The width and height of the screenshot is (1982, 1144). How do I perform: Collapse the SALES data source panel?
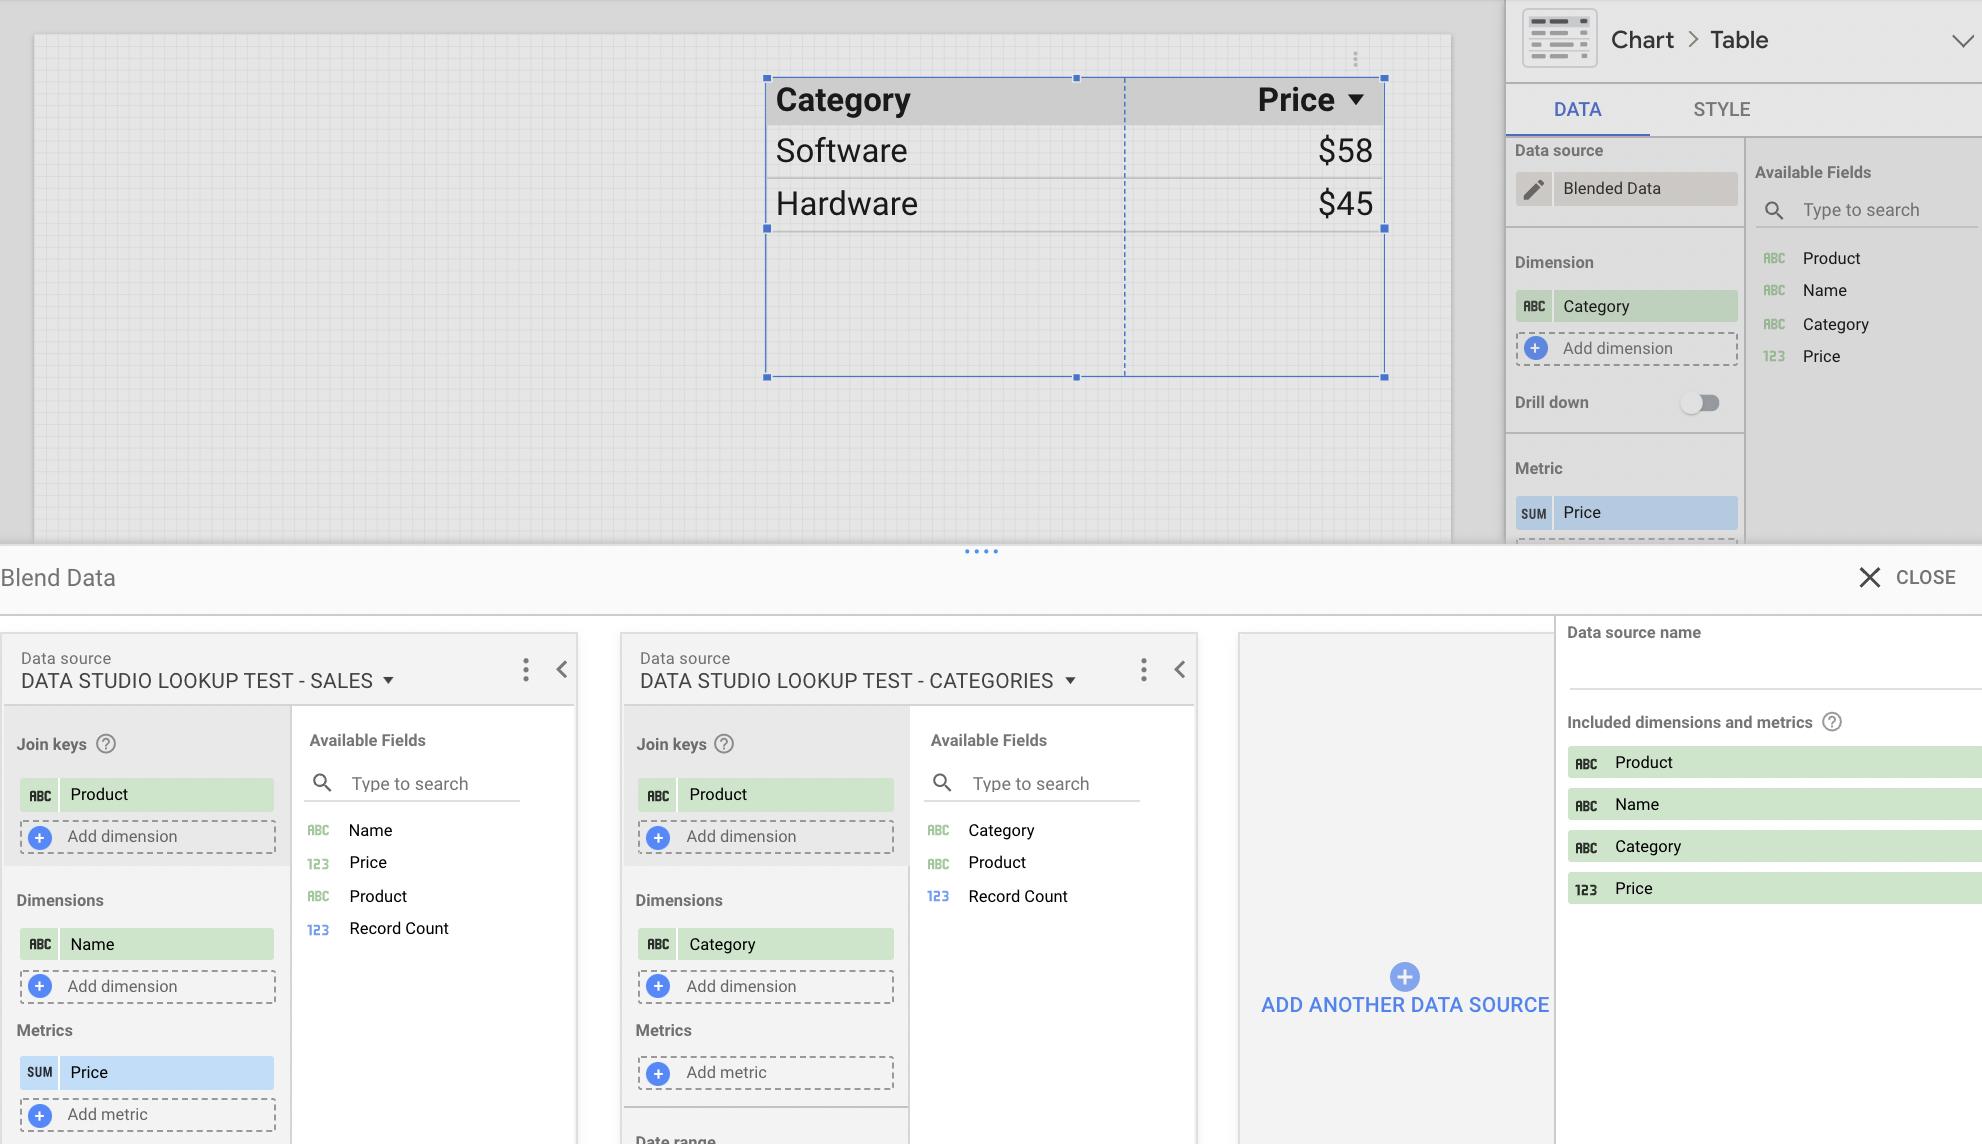tap(561, 669)
